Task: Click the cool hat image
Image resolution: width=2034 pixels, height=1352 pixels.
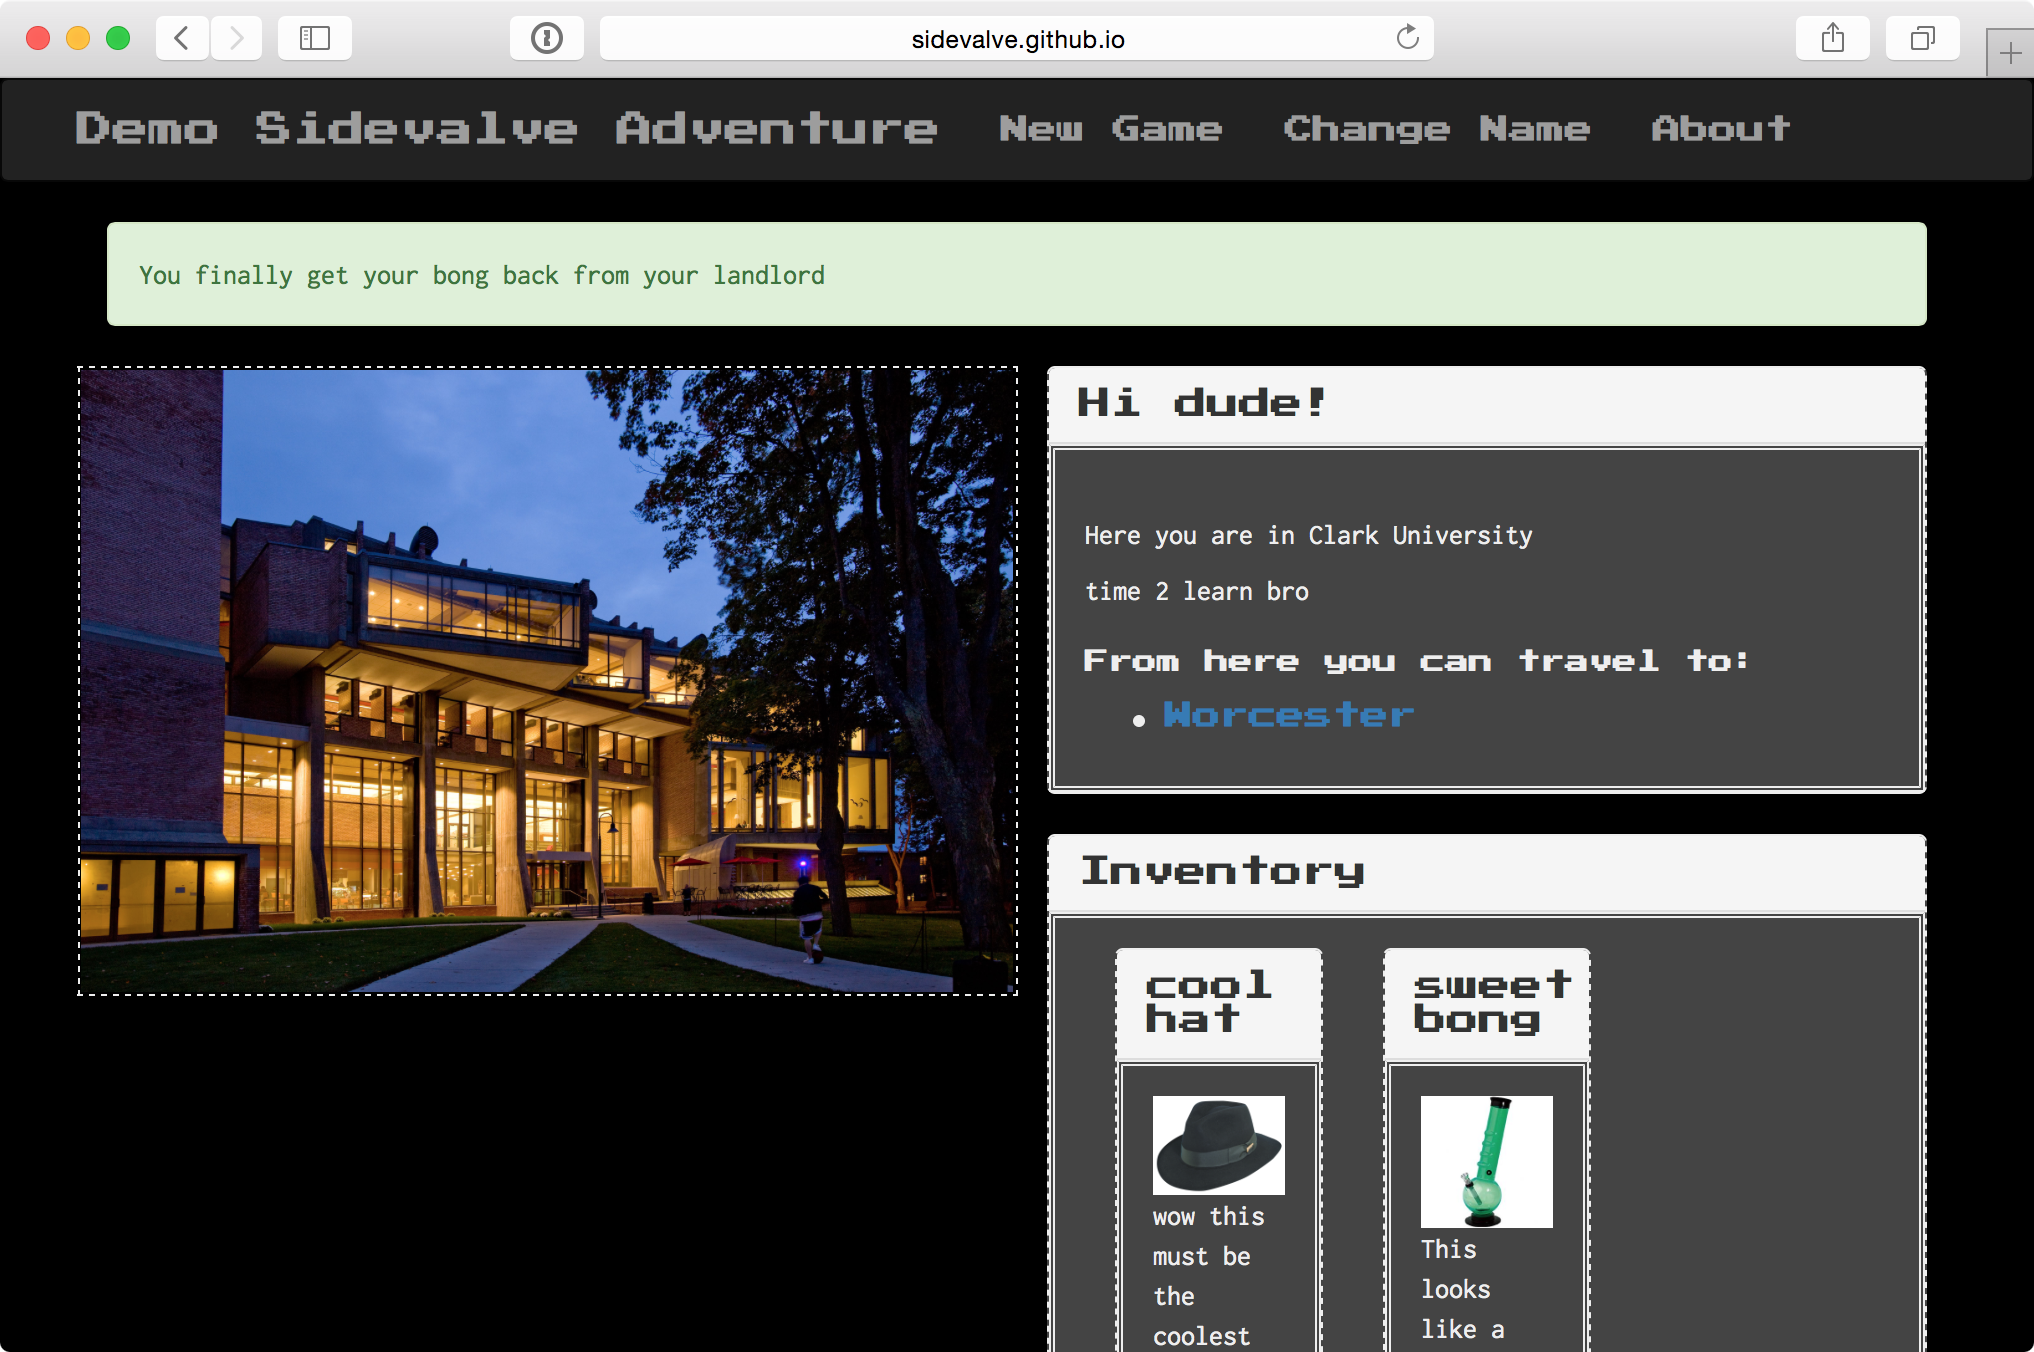Action: coord(1218,1145)
